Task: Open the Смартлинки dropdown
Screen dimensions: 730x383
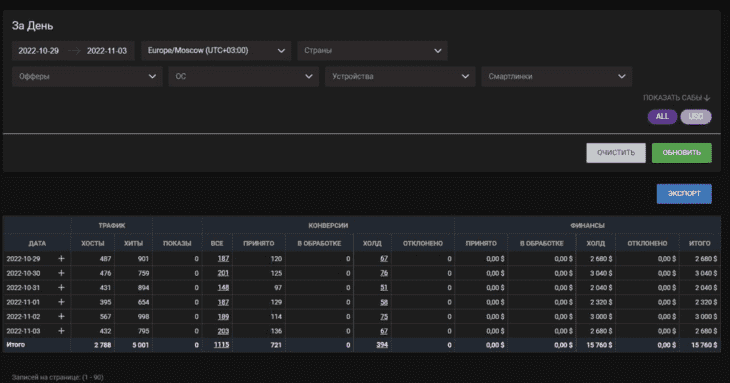Action: click(x=556, y=76)
